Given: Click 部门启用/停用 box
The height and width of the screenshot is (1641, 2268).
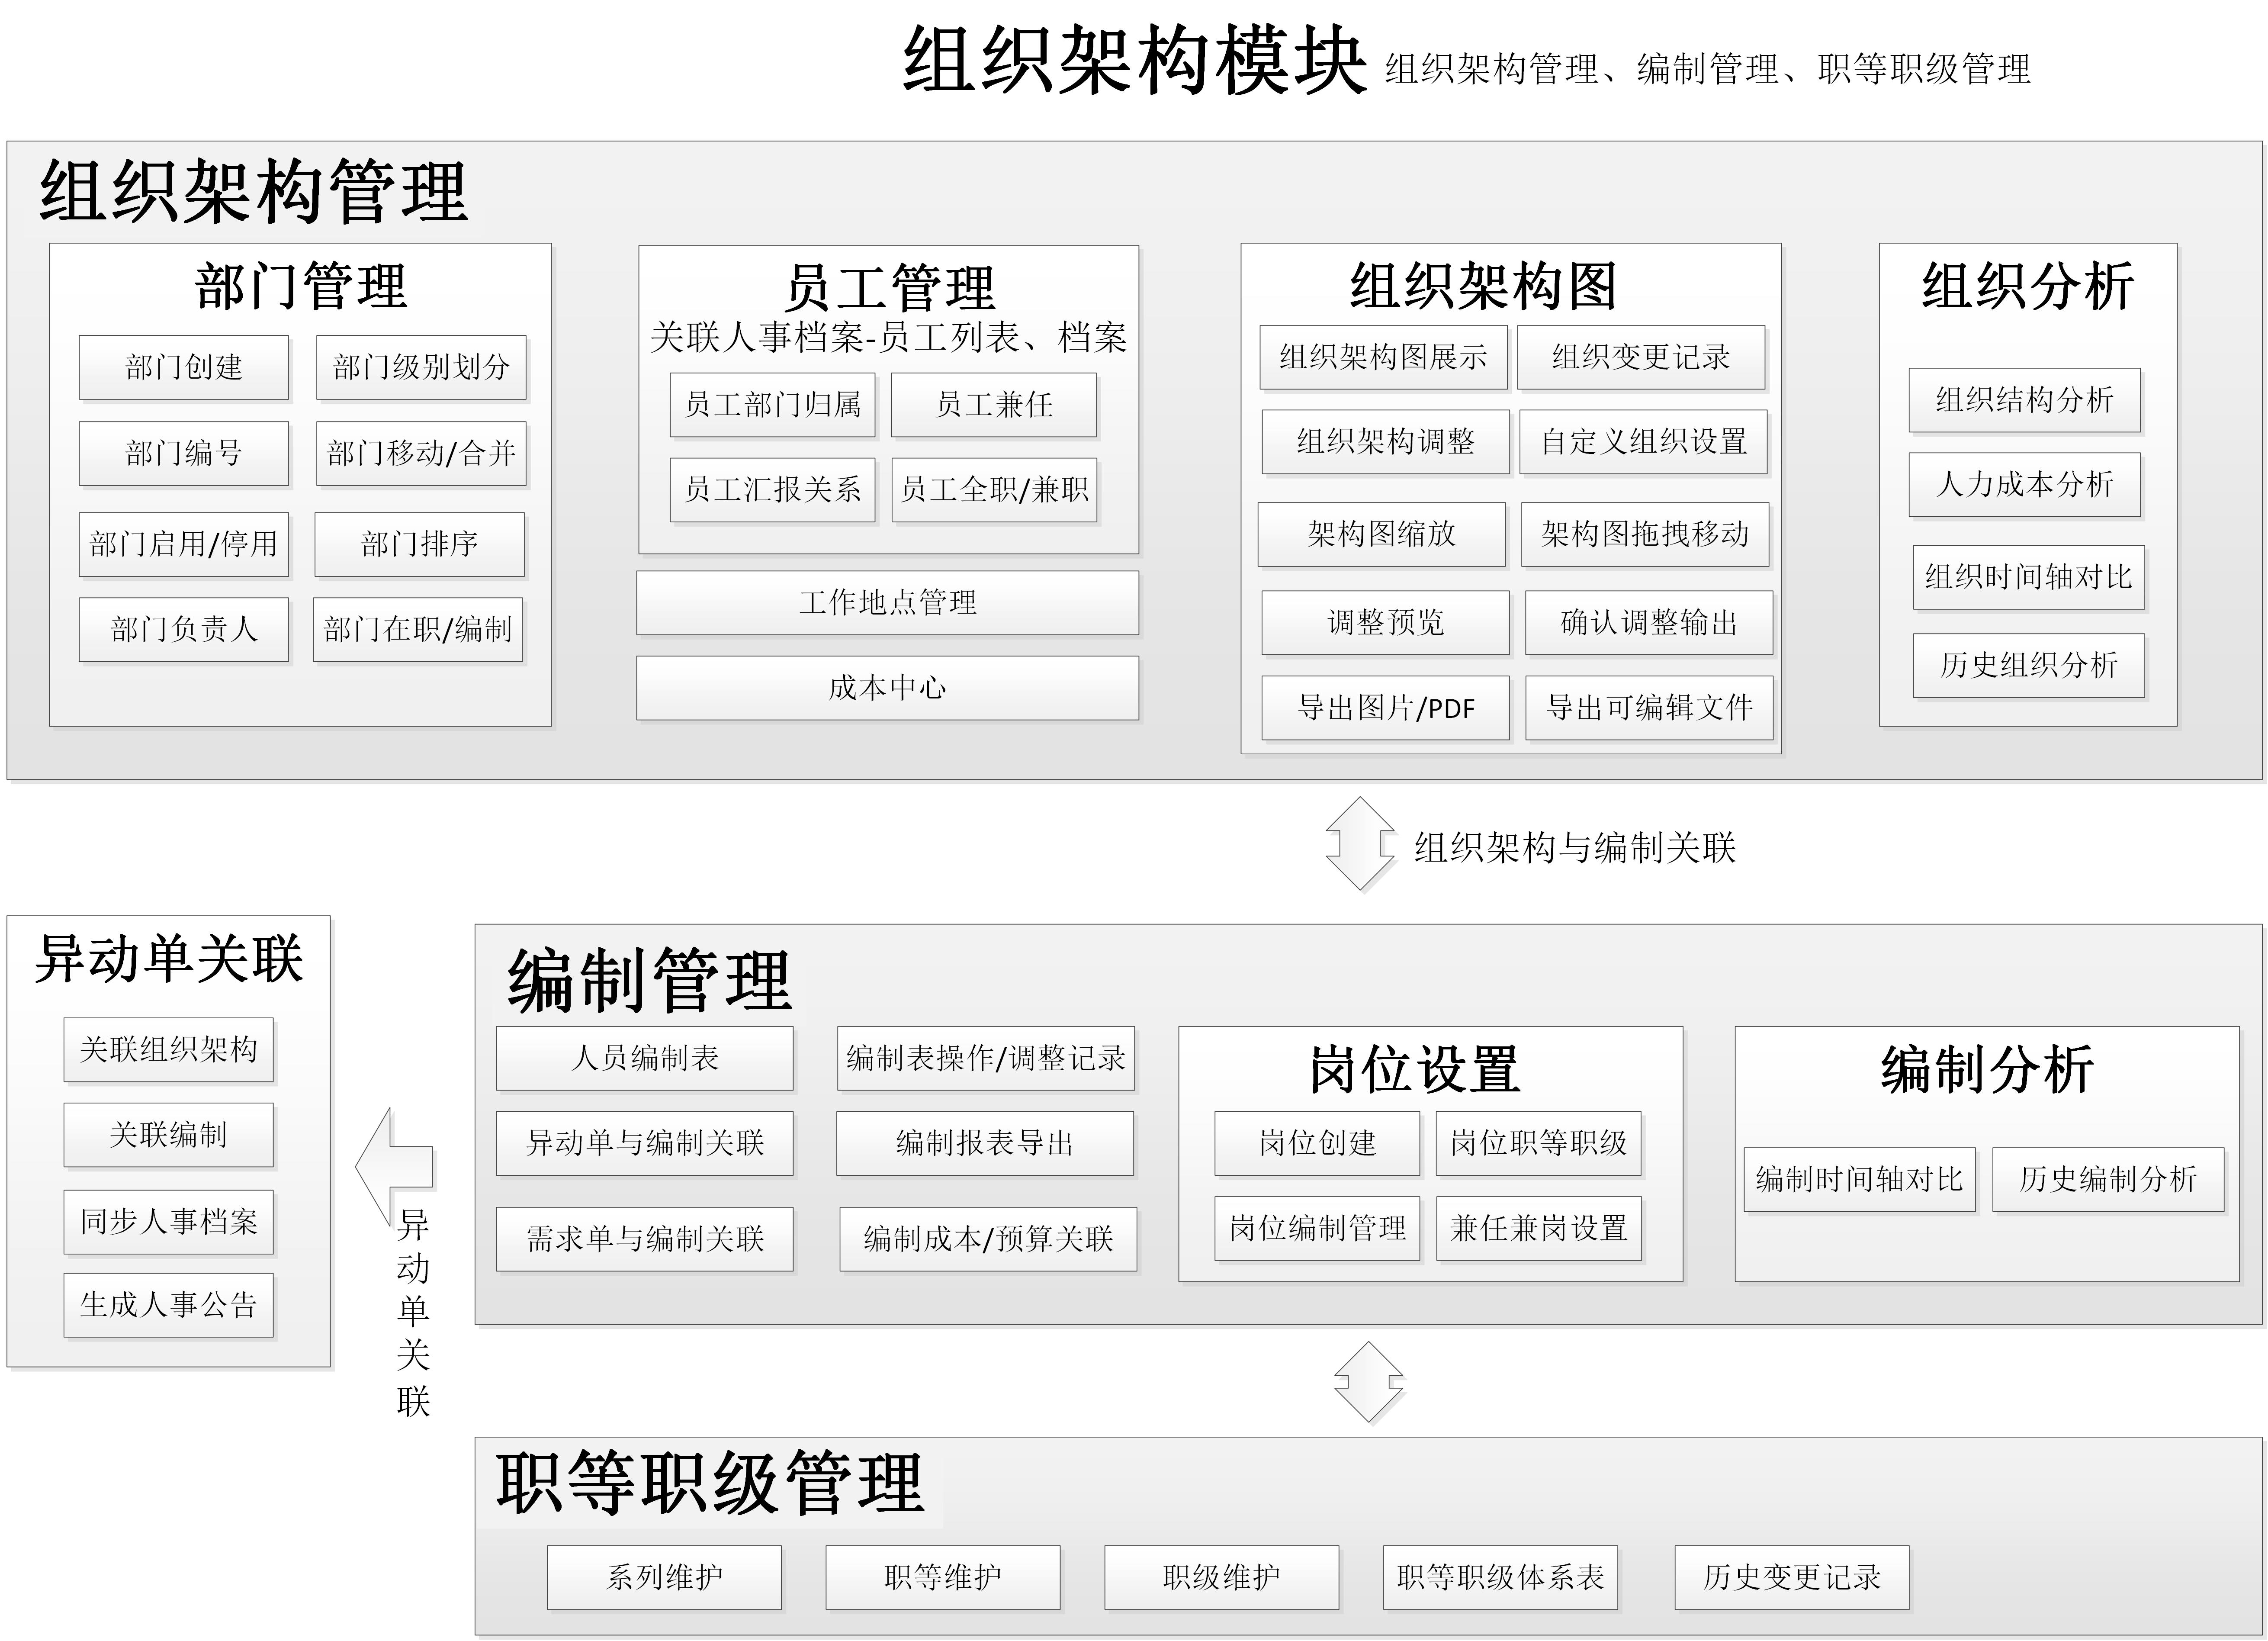Looking at the screenshot, I should (x=184, y=544).
